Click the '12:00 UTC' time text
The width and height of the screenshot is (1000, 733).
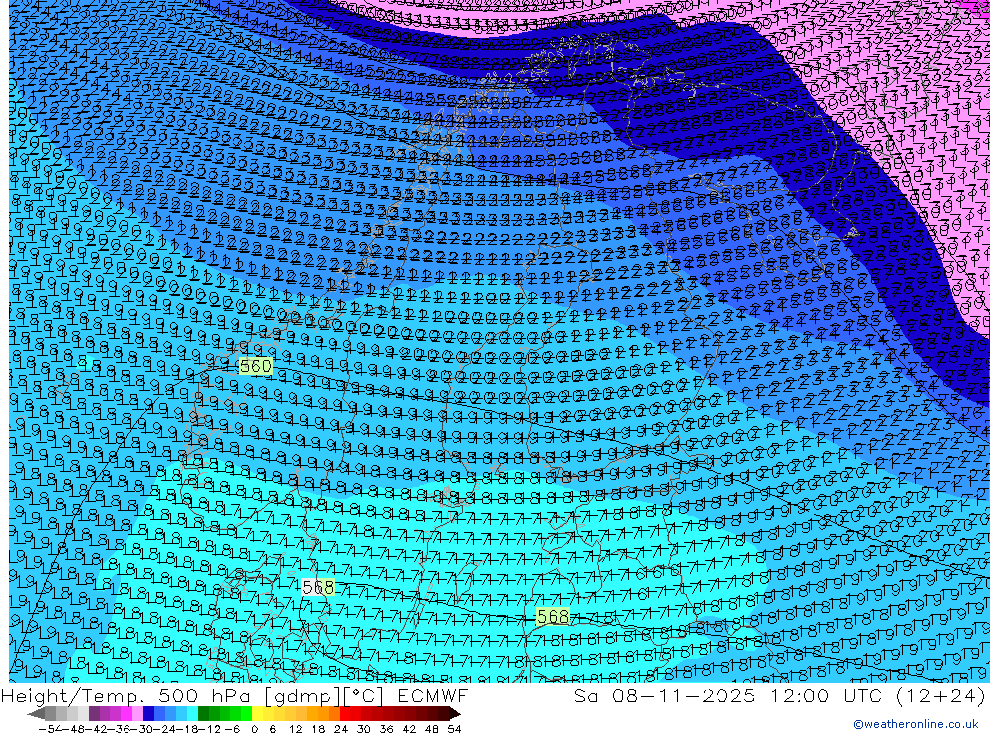(826, 696)
